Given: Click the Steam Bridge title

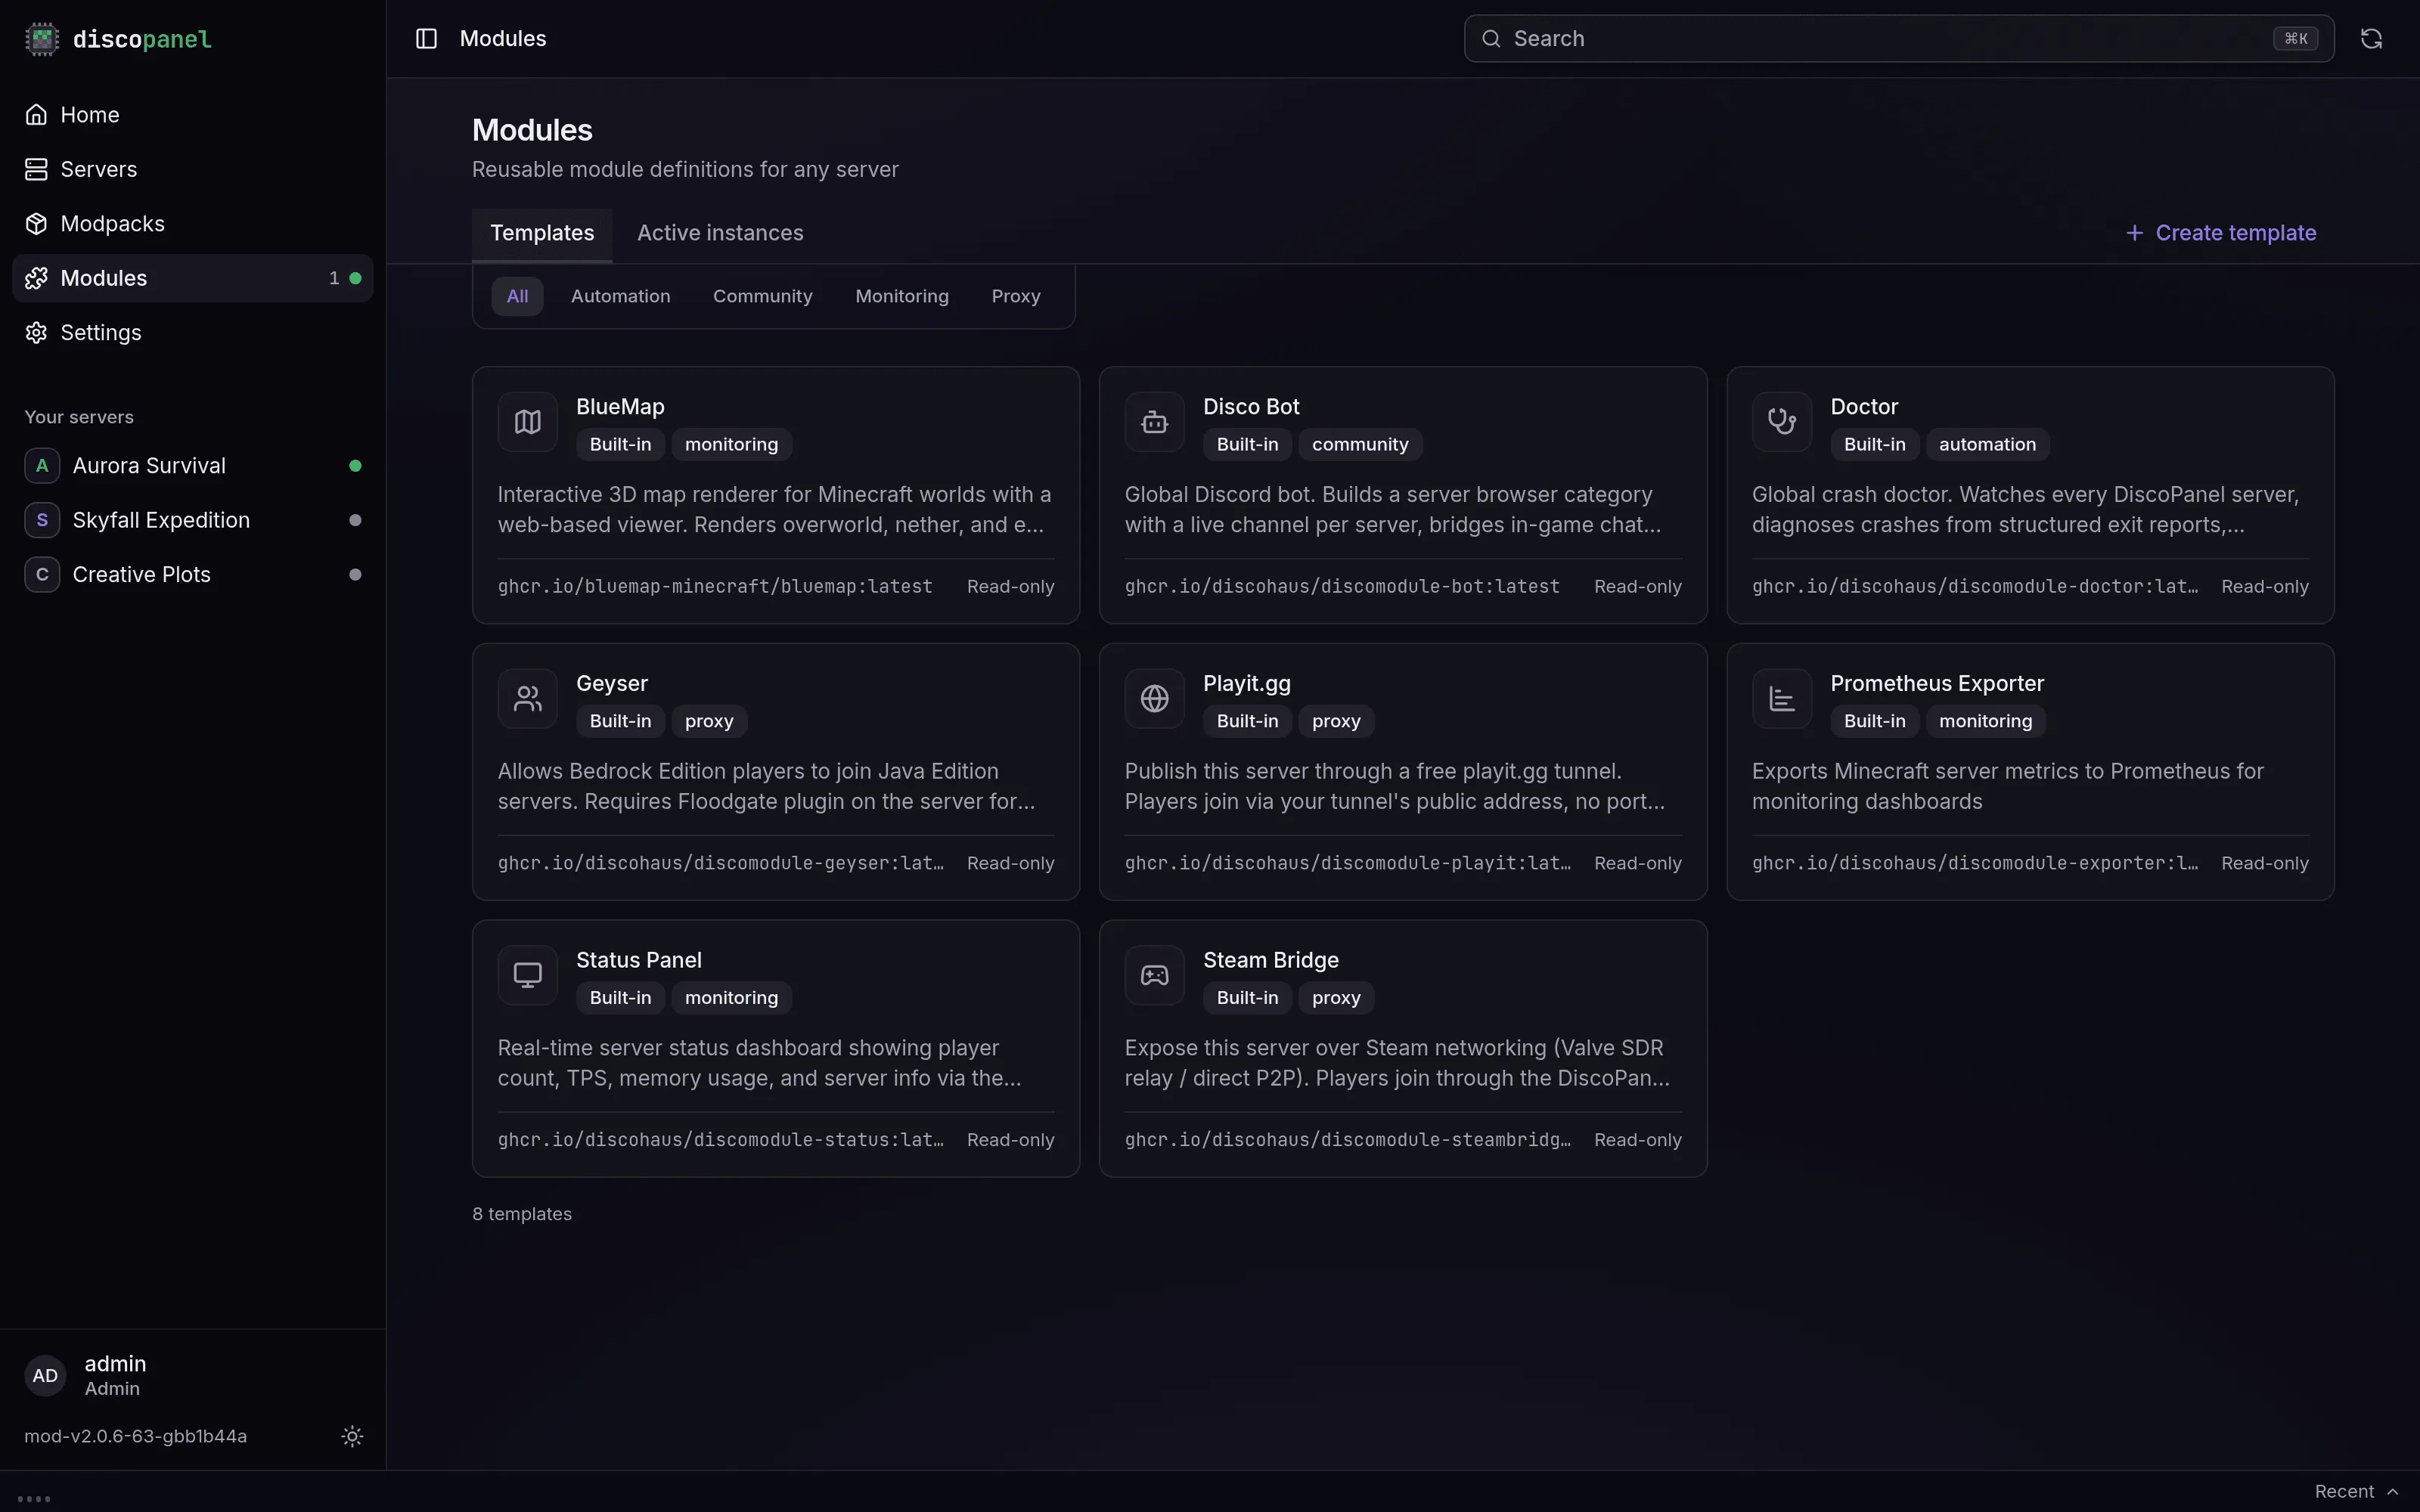Looking at the screenshot, I should point(1270,960).
